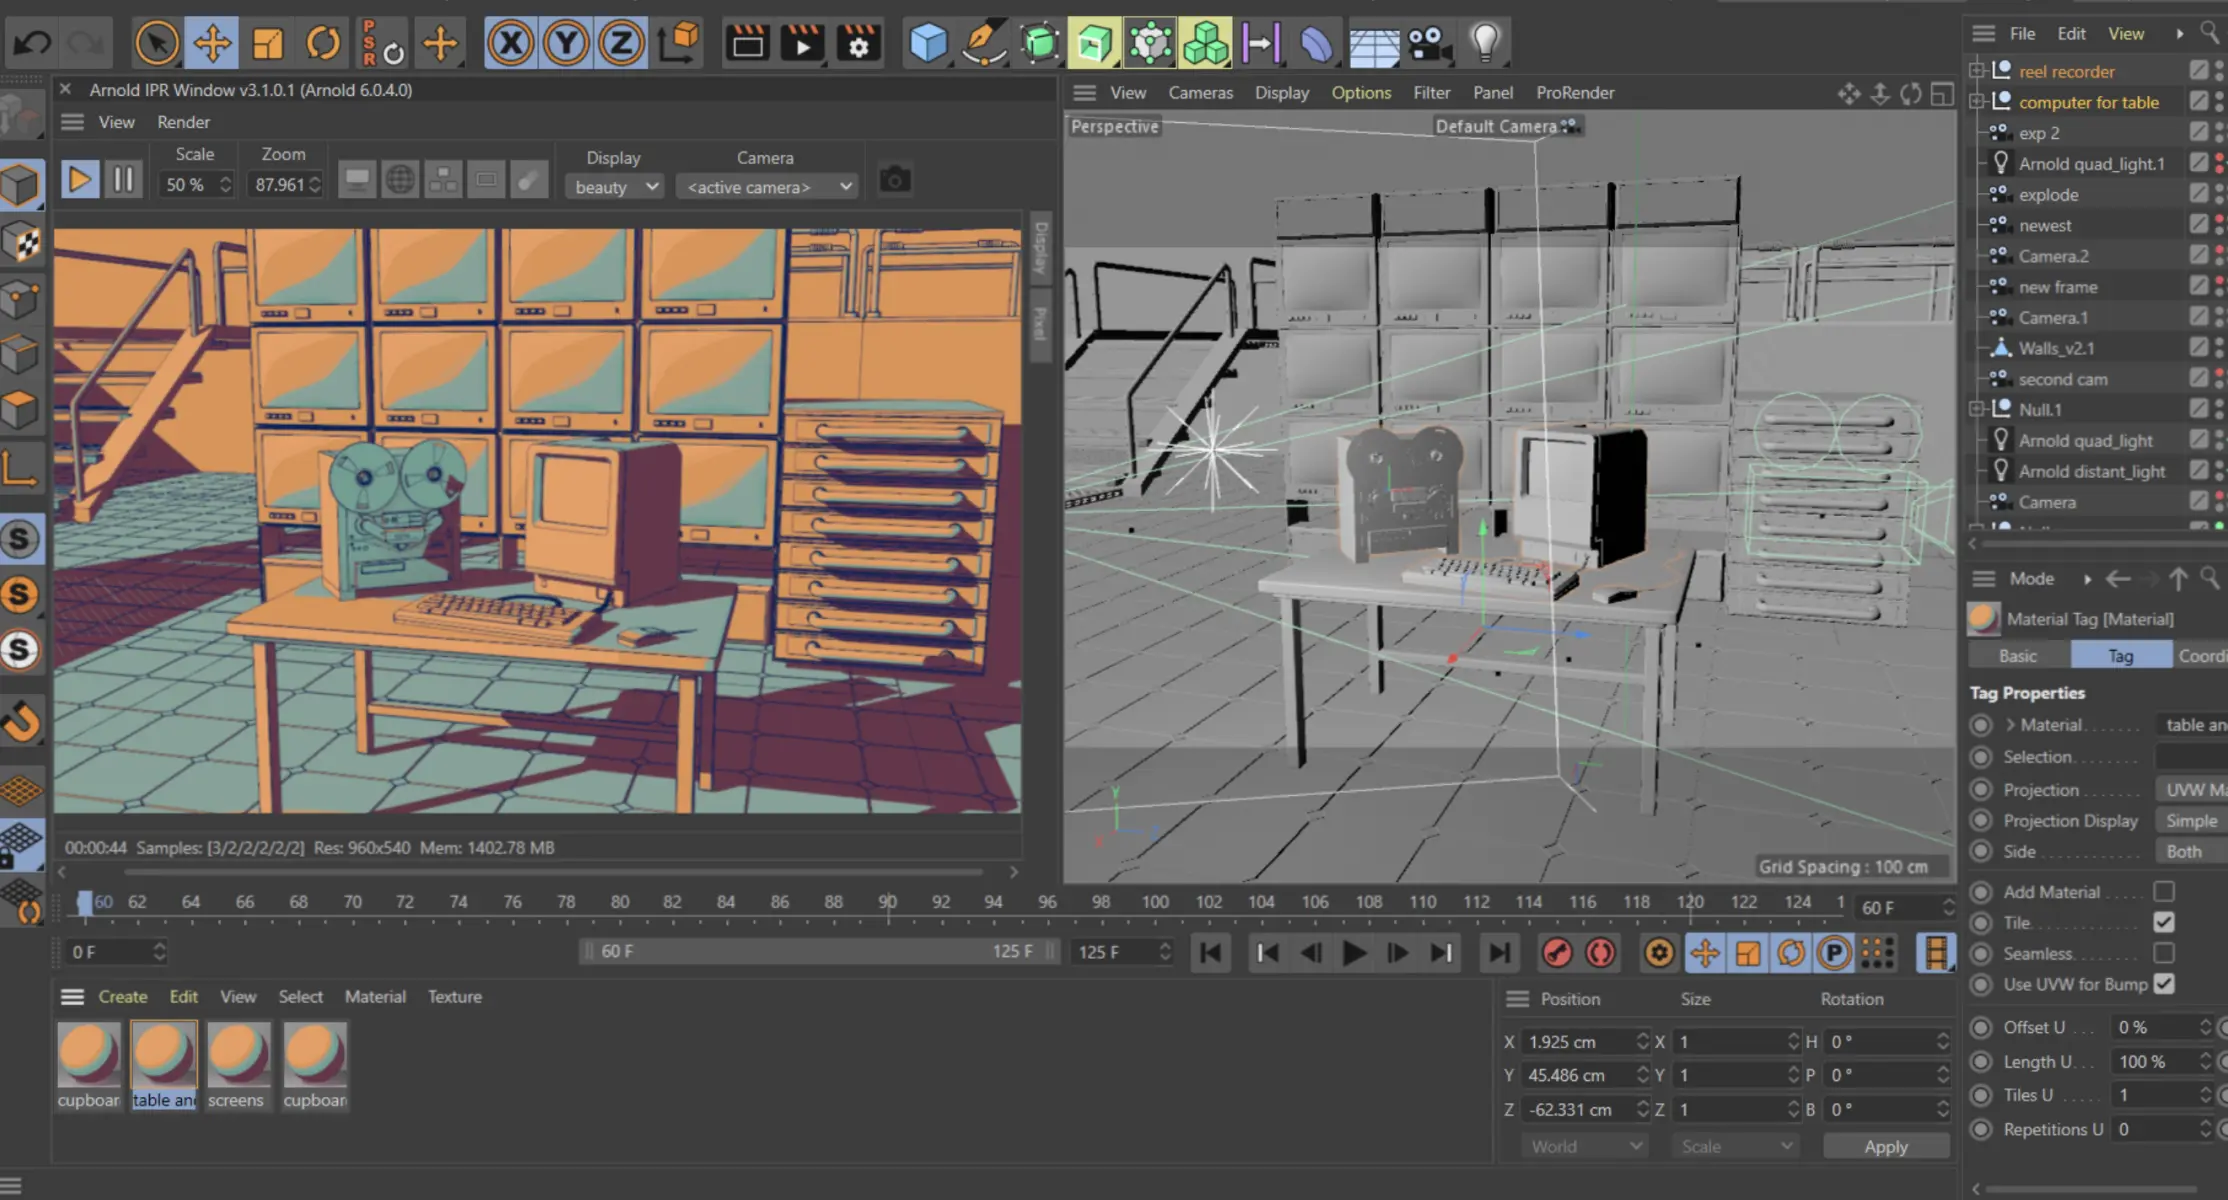Select the Move tool in top toolbar
This screenshot has width=2228, height=1200.
click(212, 43)
